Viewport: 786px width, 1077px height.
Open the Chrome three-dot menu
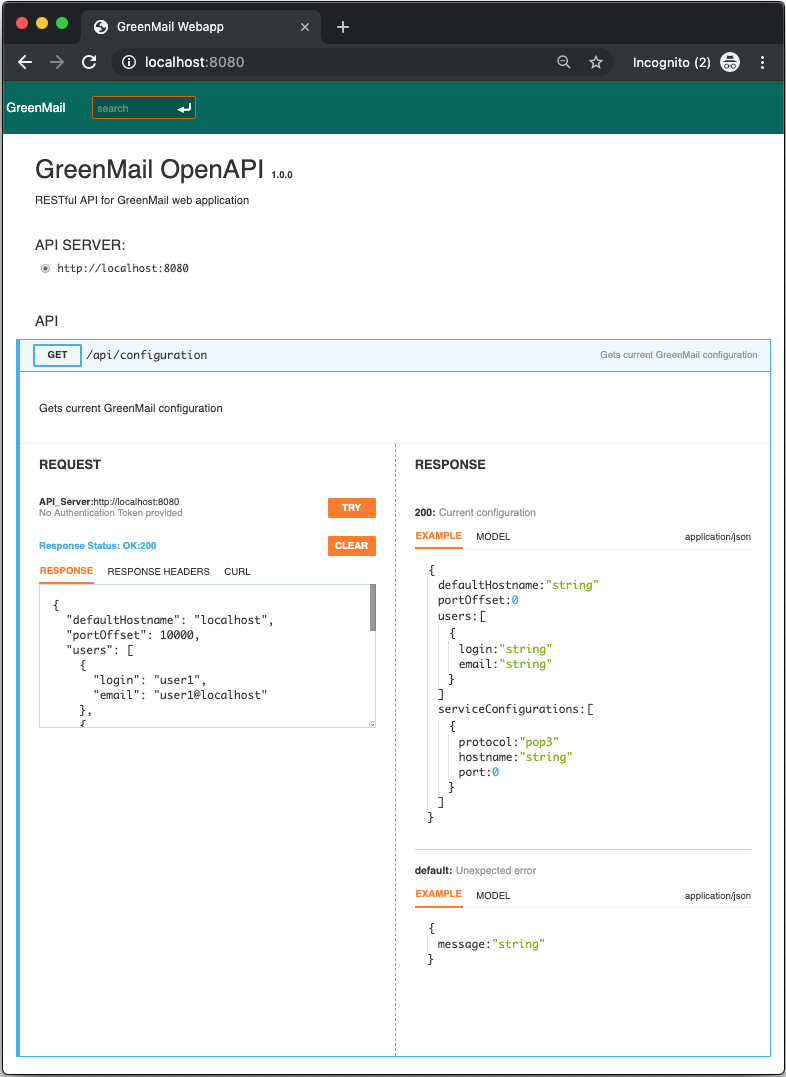click(x=762, y=63)
